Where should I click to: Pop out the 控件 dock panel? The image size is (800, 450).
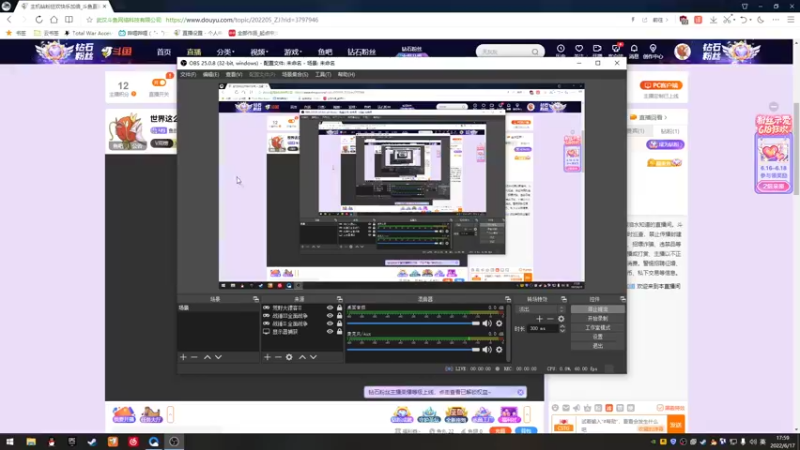tap(623, 299)
